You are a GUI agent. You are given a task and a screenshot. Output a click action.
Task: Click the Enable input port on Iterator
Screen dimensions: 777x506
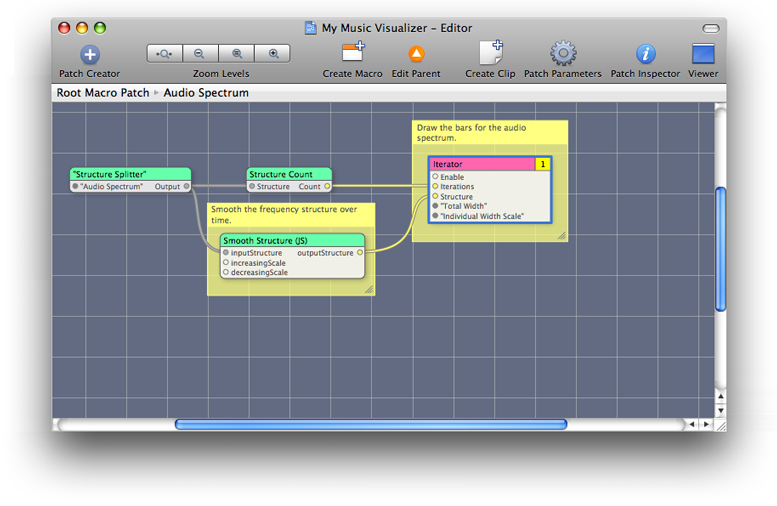click(x=435, y=177)
